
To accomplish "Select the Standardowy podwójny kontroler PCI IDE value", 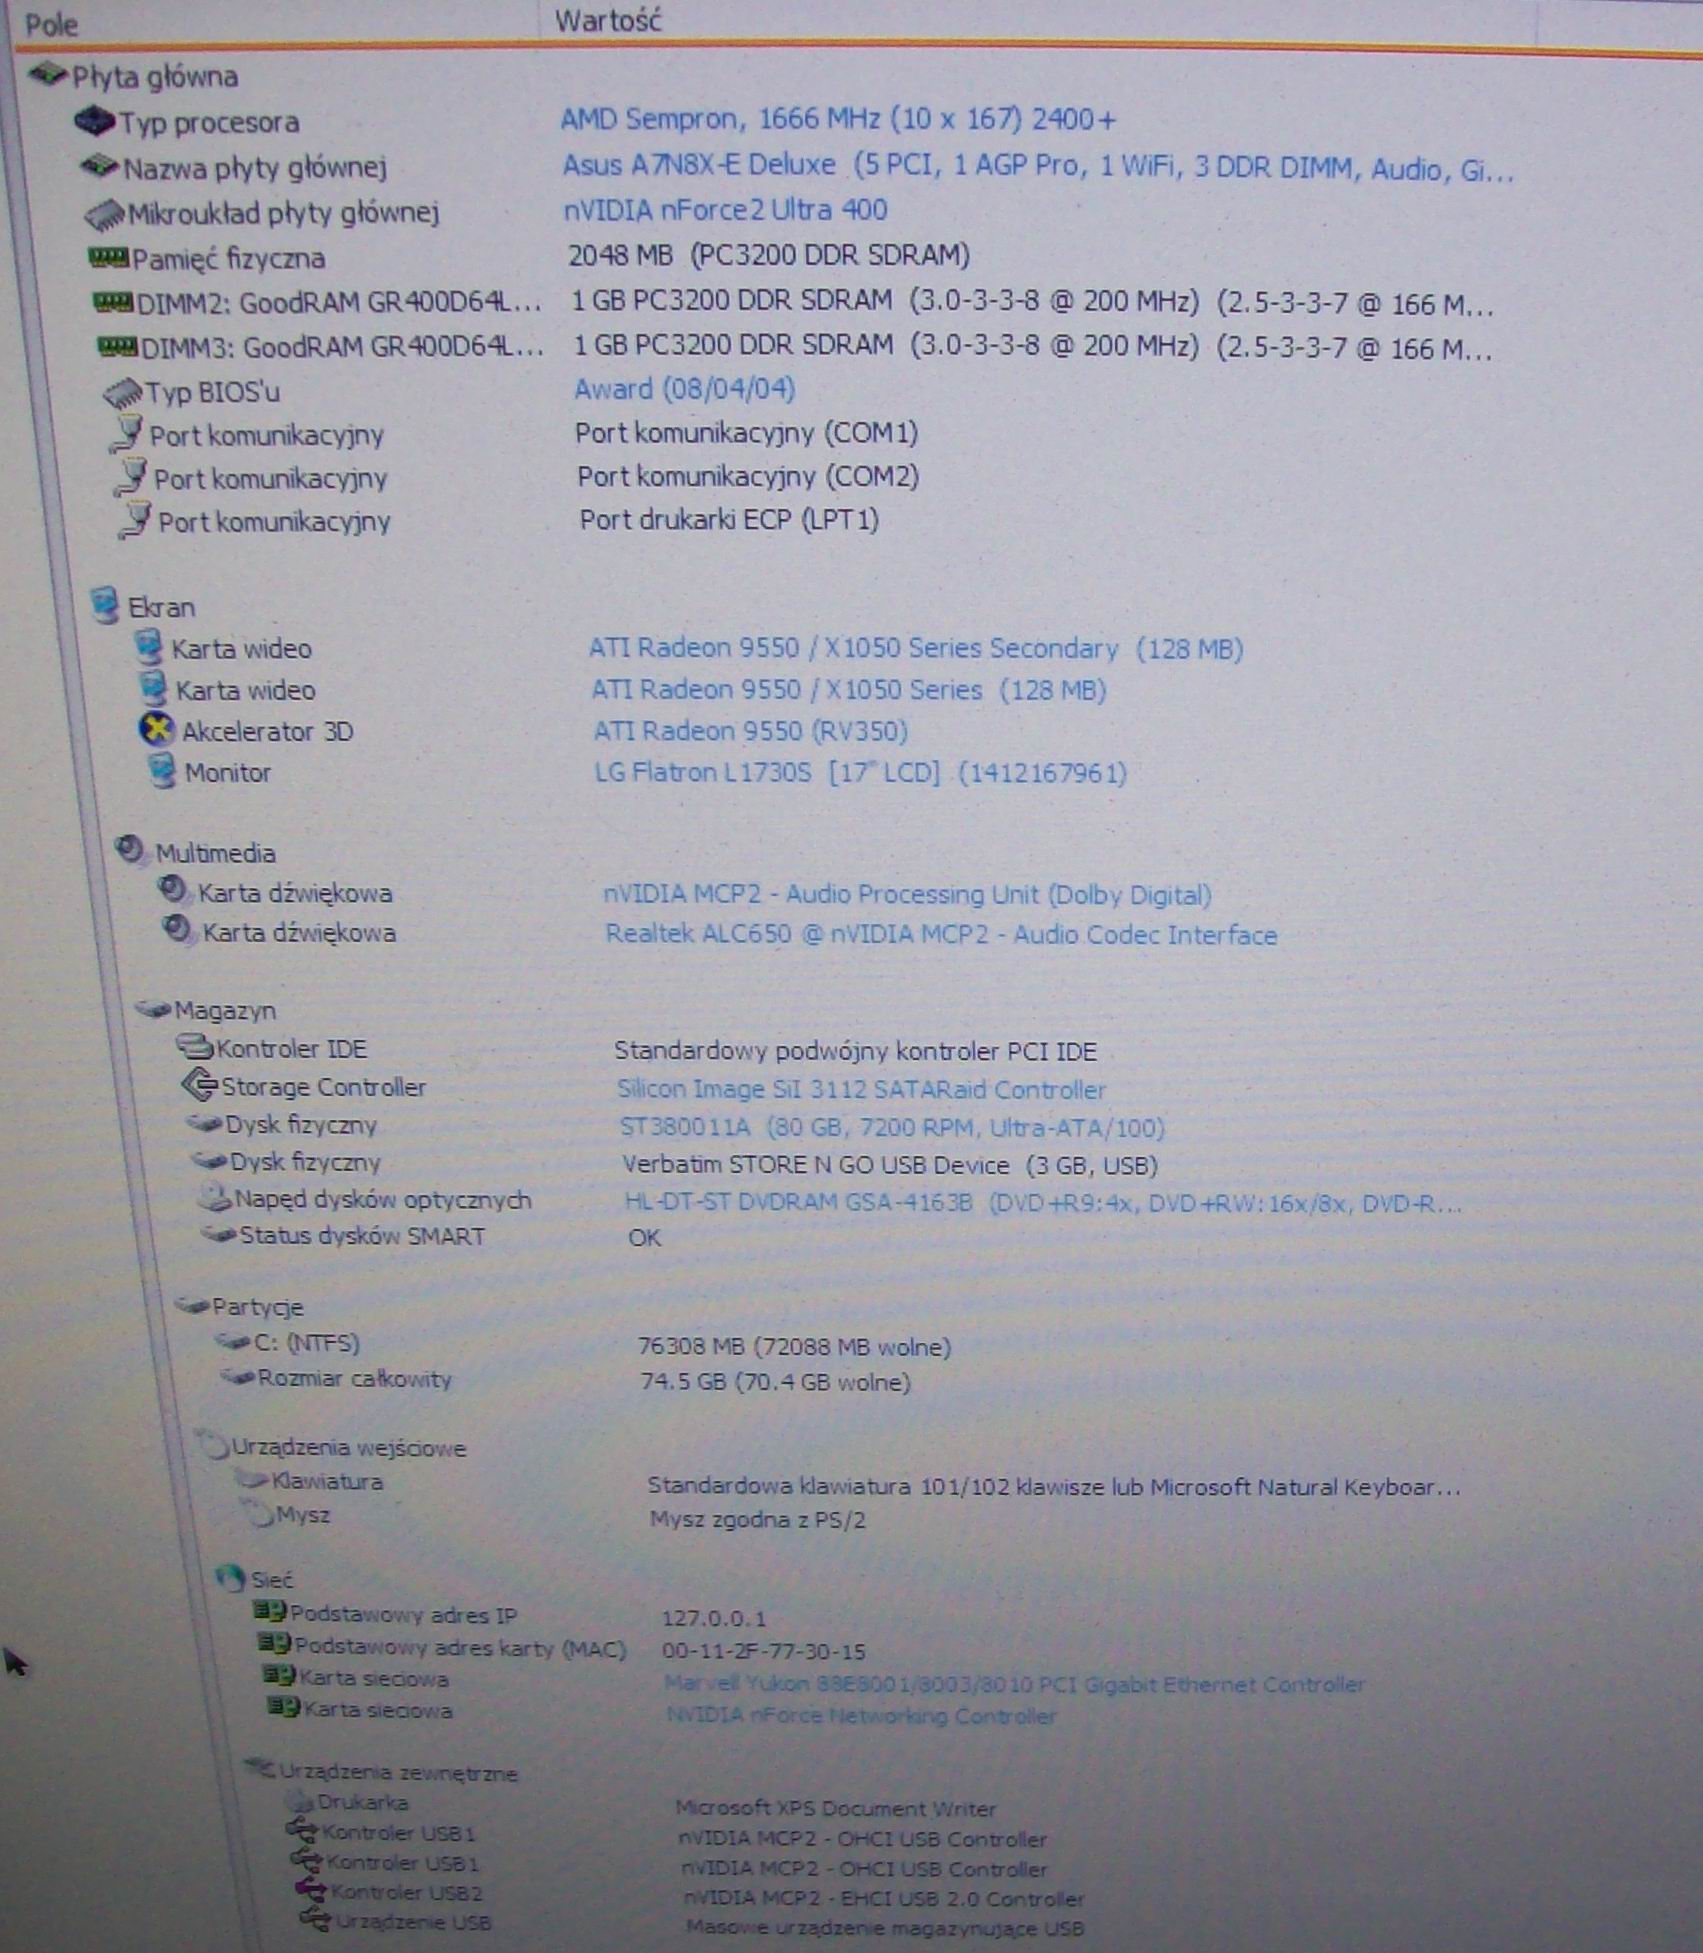I will pyautogui.click(x=856, y=1051).
